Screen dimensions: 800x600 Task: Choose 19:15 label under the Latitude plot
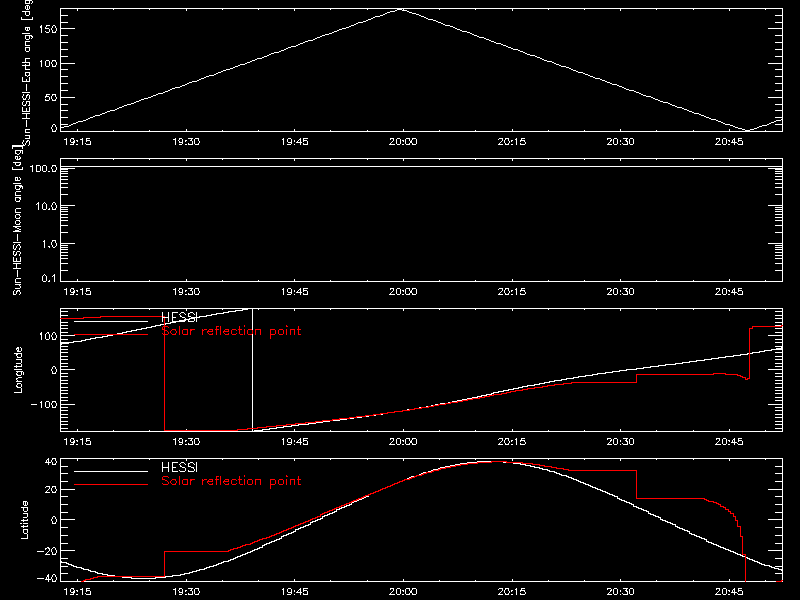coord(78,592)
